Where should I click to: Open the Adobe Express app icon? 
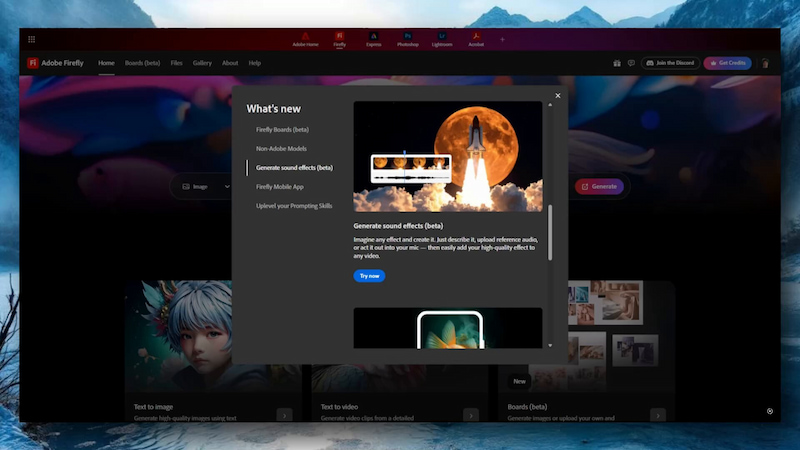pos(373,39)
